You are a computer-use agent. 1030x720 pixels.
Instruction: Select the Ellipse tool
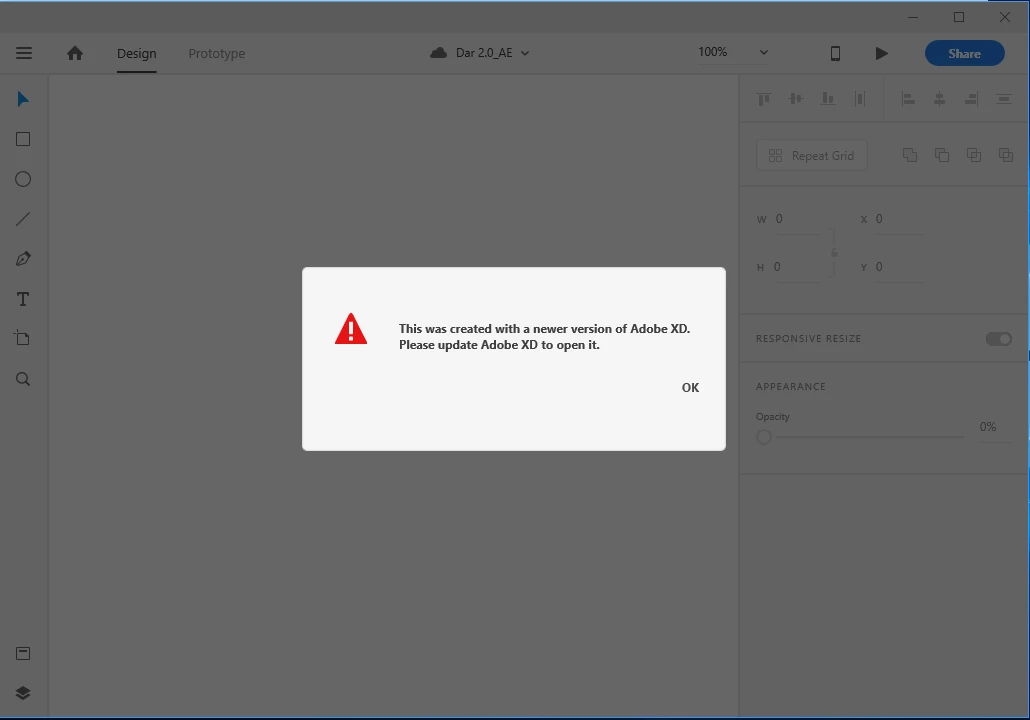(23, 179)
